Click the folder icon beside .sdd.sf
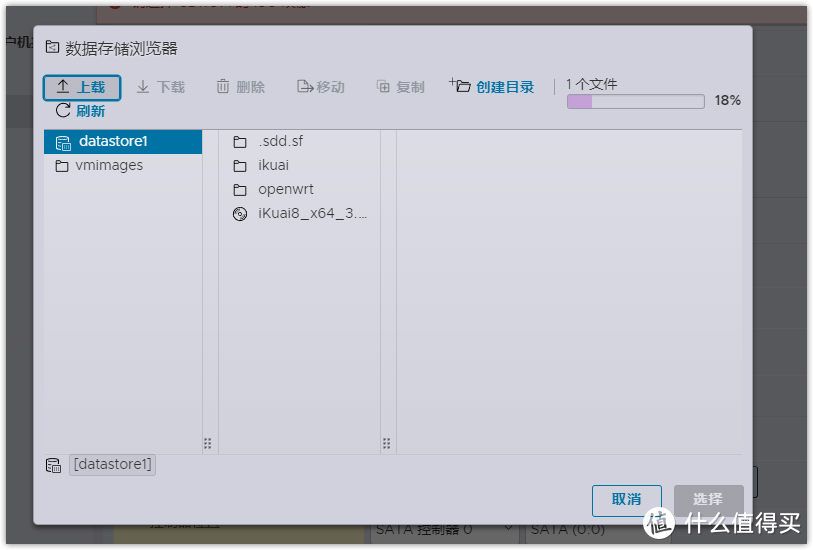Image resolution: width=813 pixels, height=550 pixels. pos(240,142)
